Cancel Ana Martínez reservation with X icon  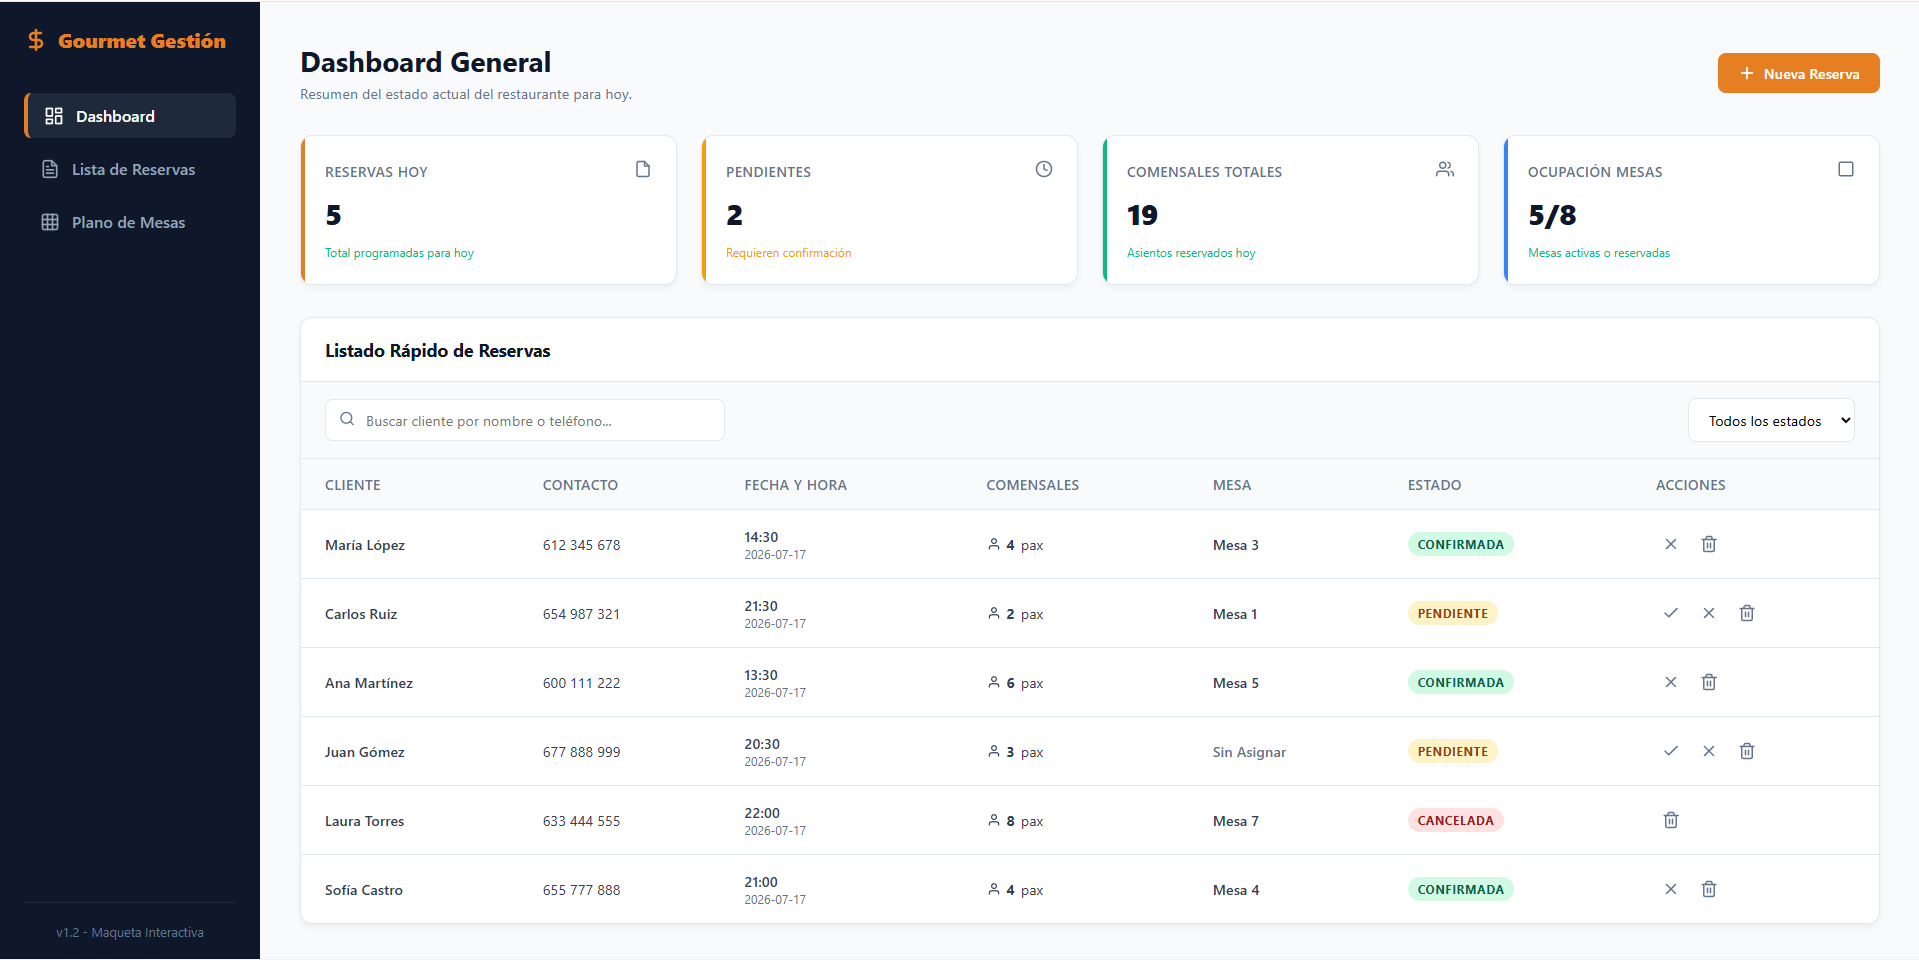click(x=1670, y=682)
